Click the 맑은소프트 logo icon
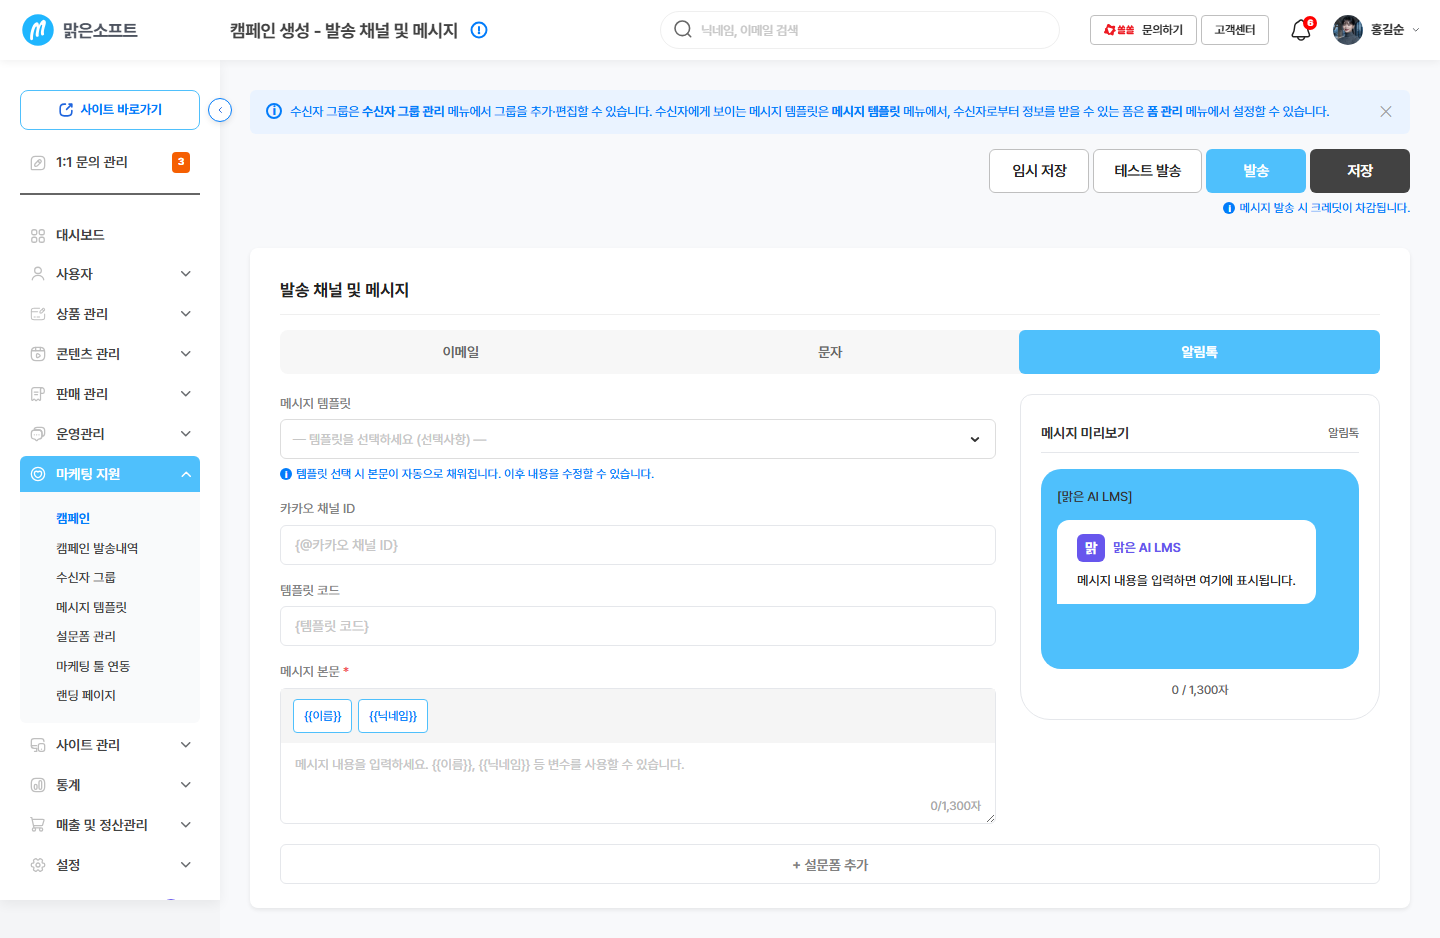Screen dimensions: 1440x938 (x=38, y=30)
